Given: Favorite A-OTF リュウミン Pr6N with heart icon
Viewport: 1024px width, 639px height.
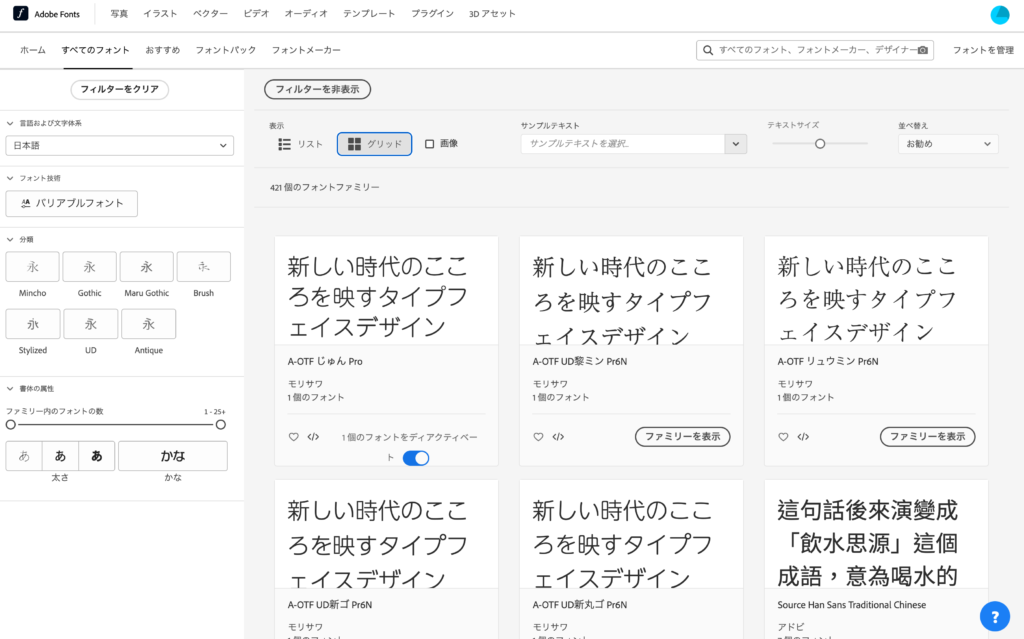Looking at the screenshot, I should pos(783,437).
